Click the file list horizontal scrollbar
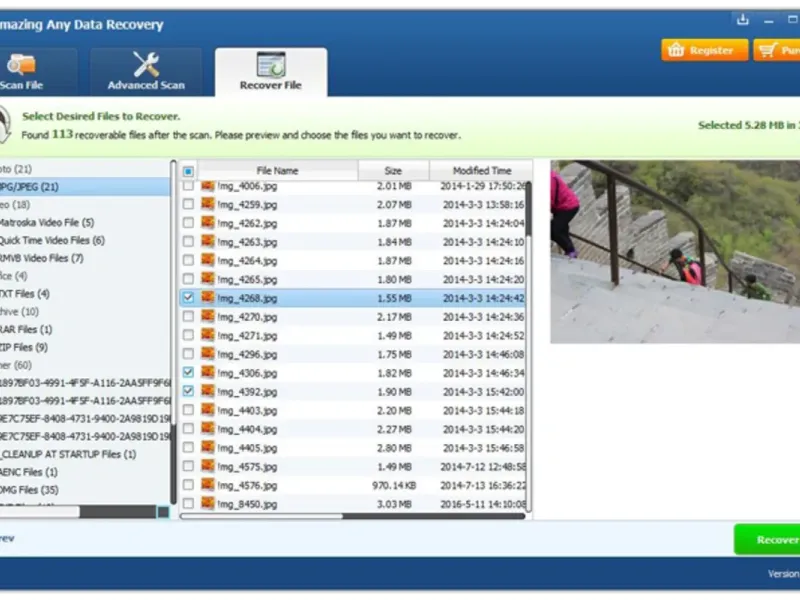The height and width of the screenshot is (600, 800). coord(353,516)
